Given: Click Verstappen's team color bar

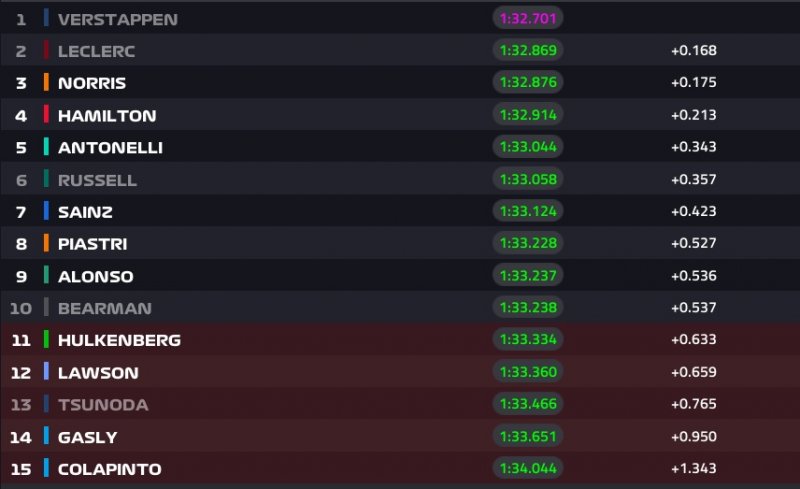Looking at the screenshot, I should 46,19.
